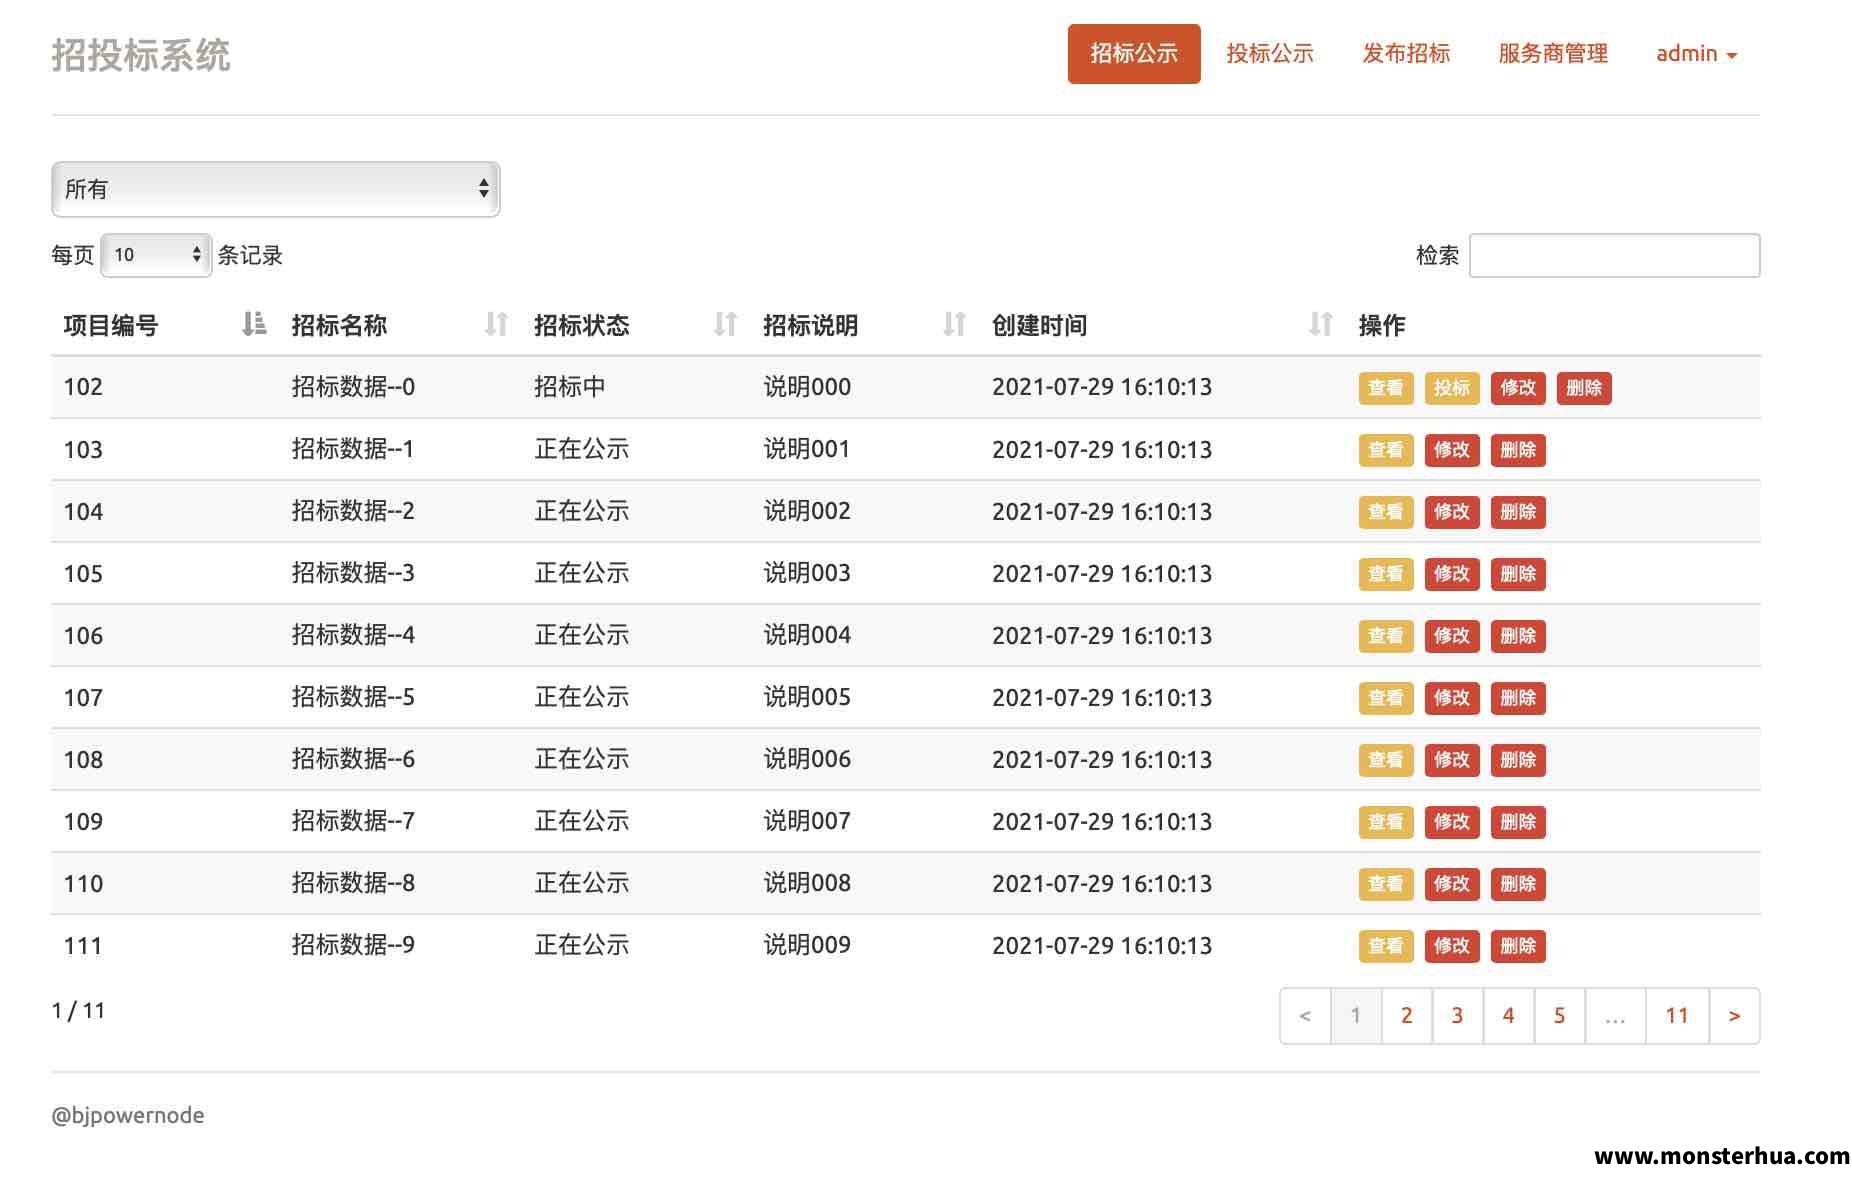
Task: Click the 操作 column header
Action: point(1382,325)
